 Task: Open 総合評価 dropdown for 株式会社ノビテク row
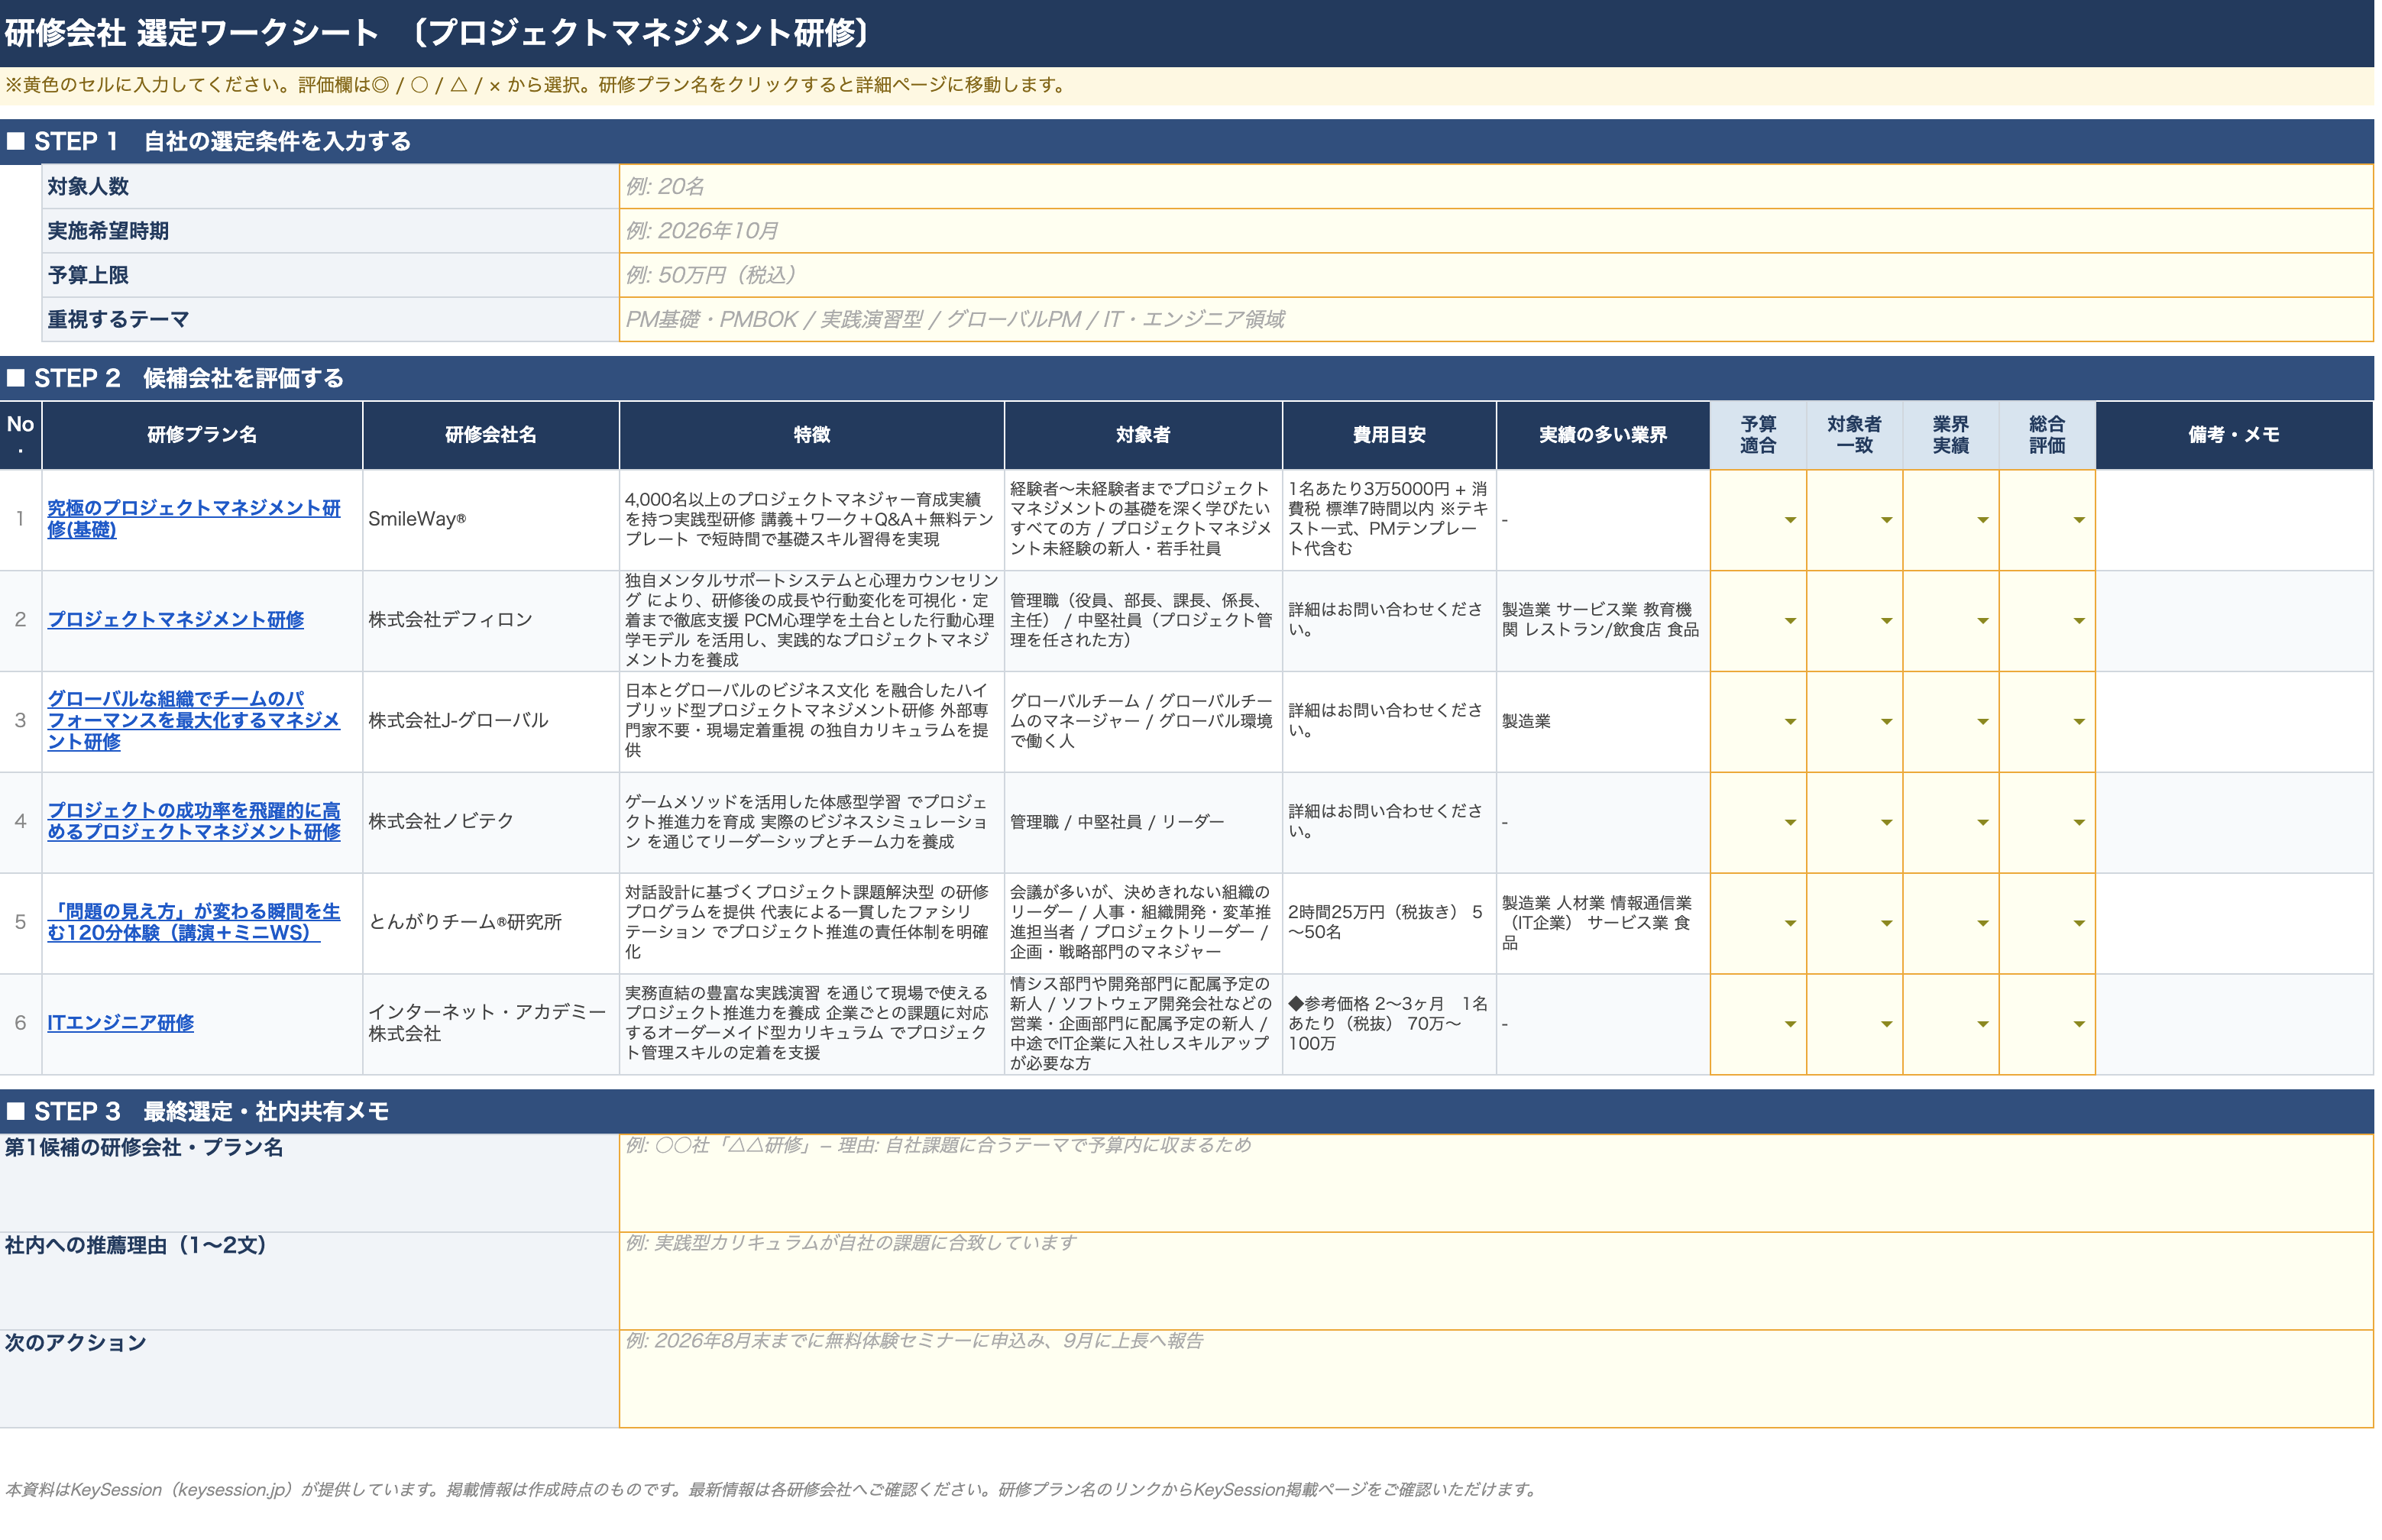coord(2078,823)
